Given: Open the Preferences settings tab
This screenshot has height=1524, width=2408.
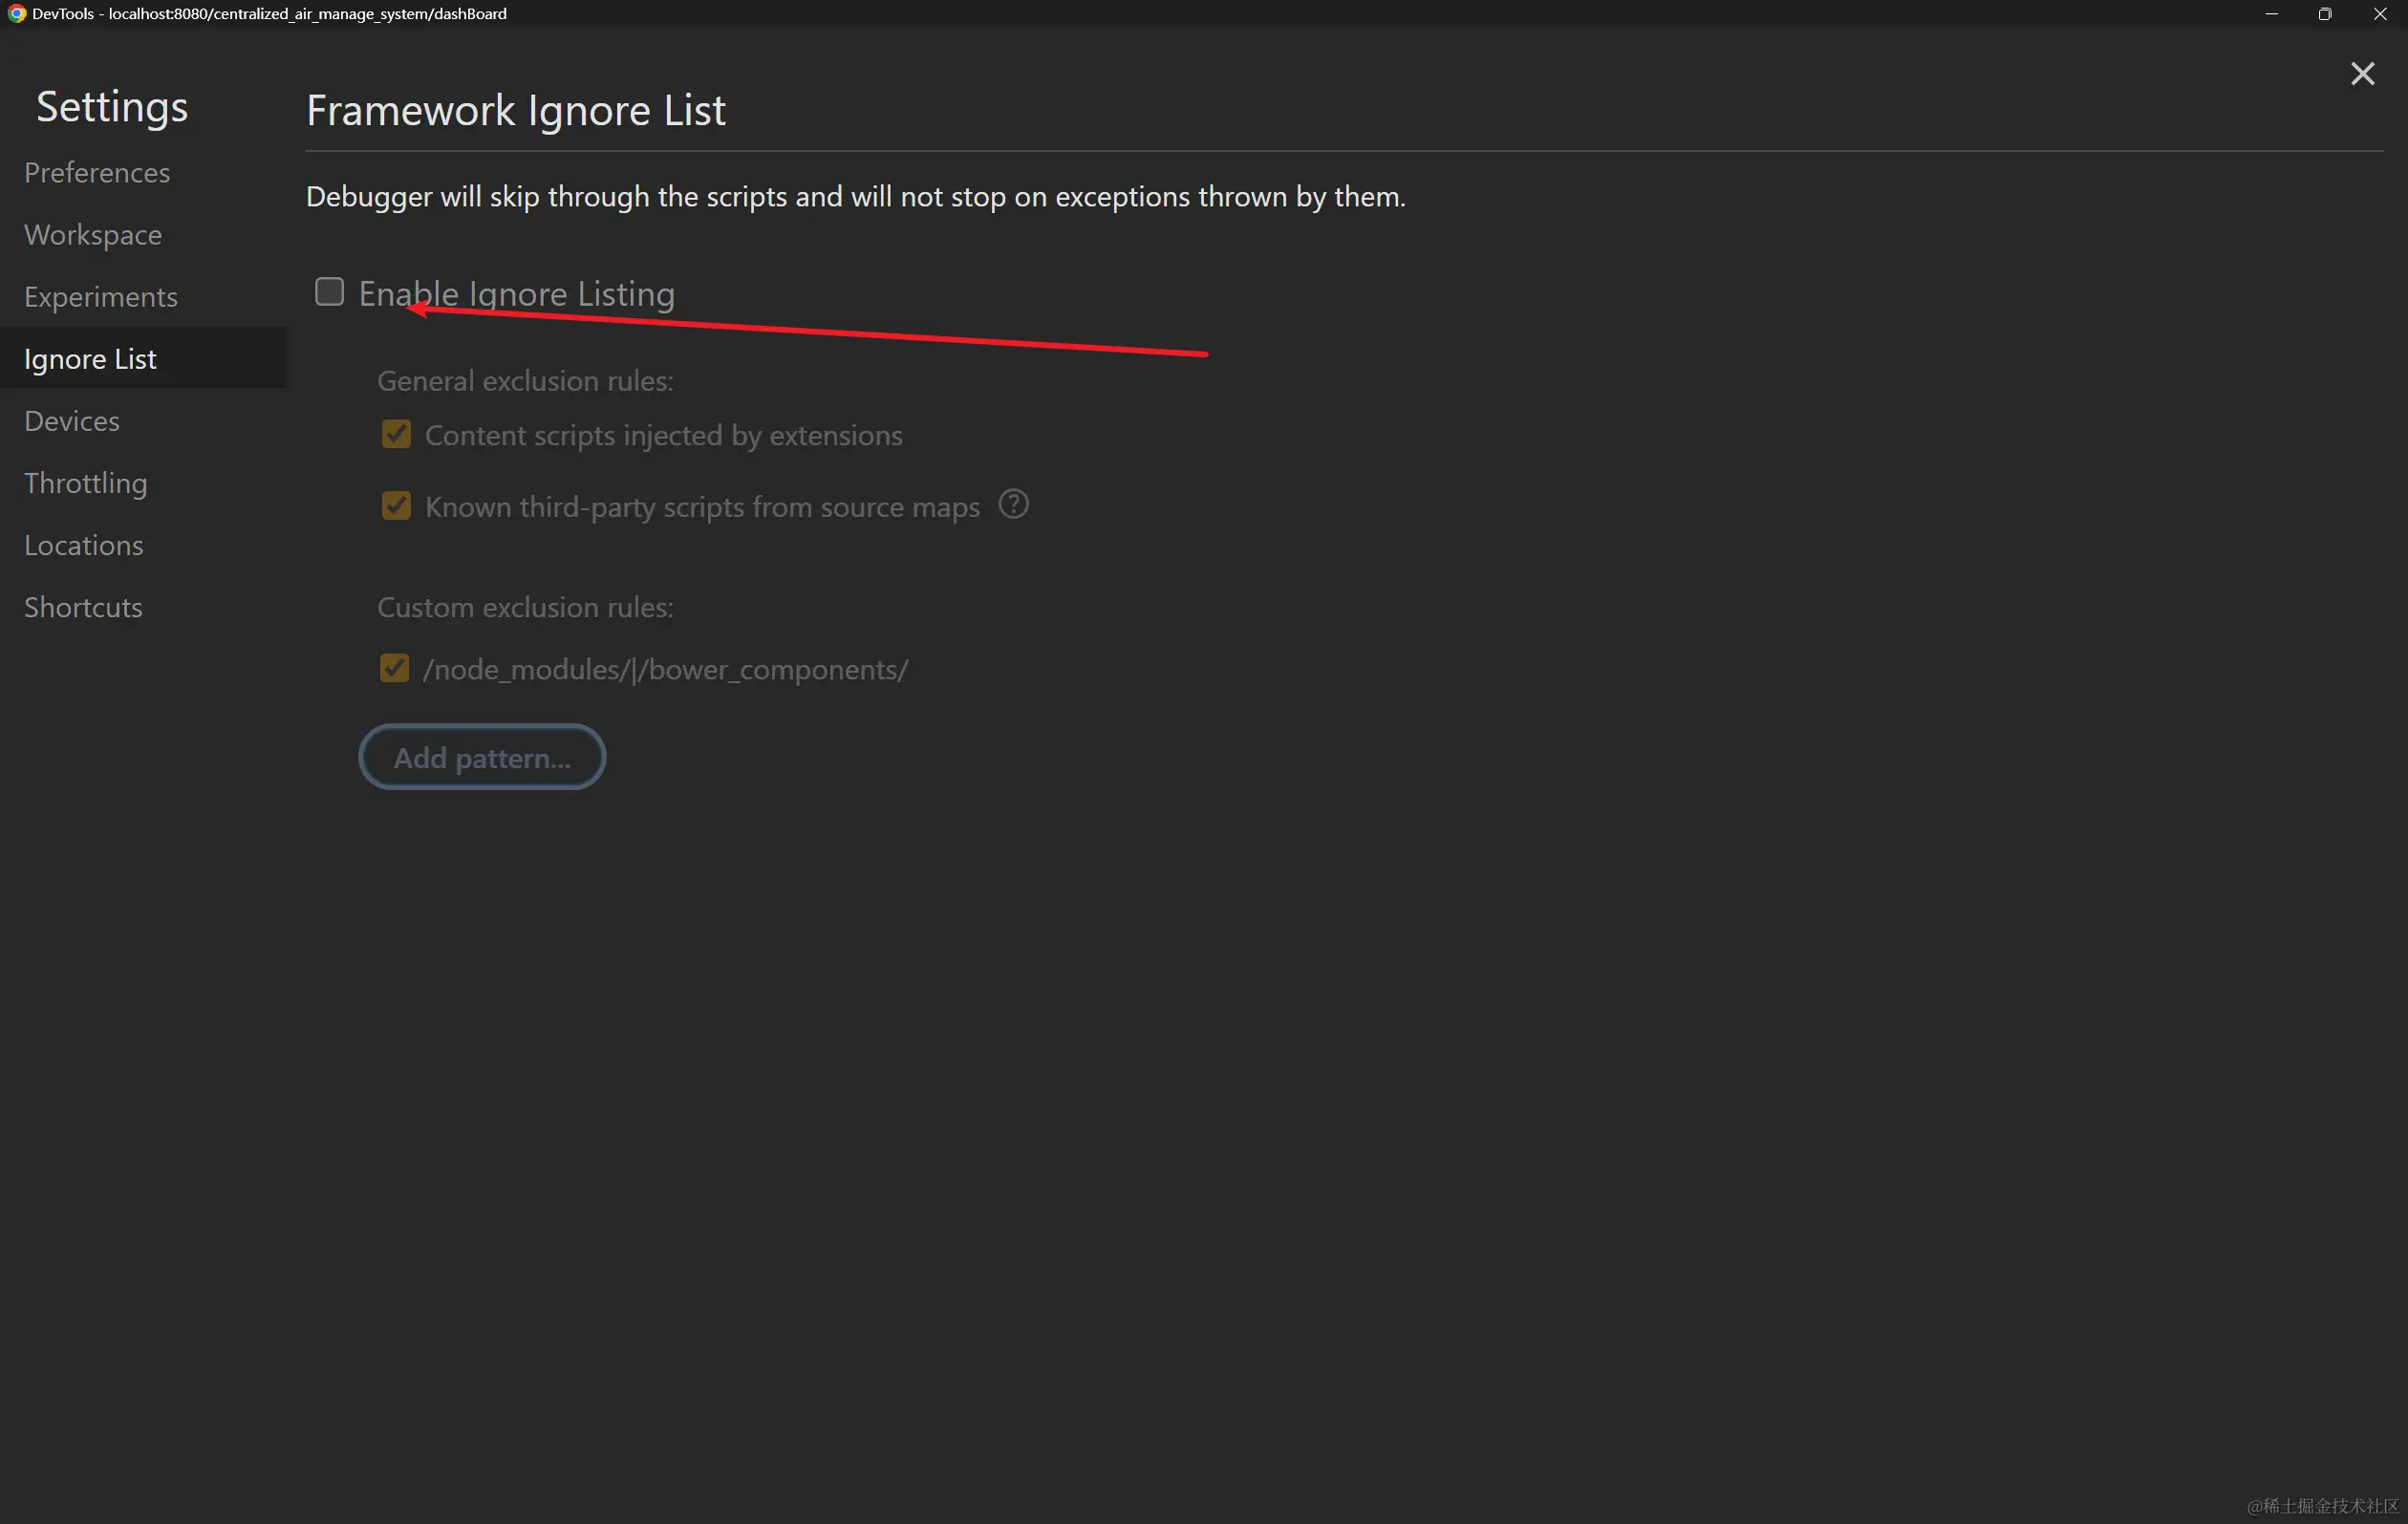Looking at the screenshot, I should point(97,173).
